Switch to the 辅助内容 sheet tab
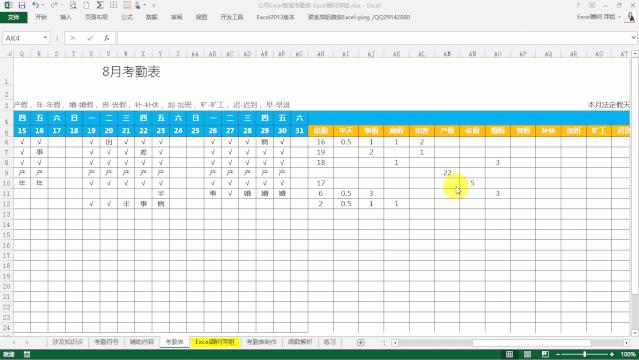 [x=141, y=342]
